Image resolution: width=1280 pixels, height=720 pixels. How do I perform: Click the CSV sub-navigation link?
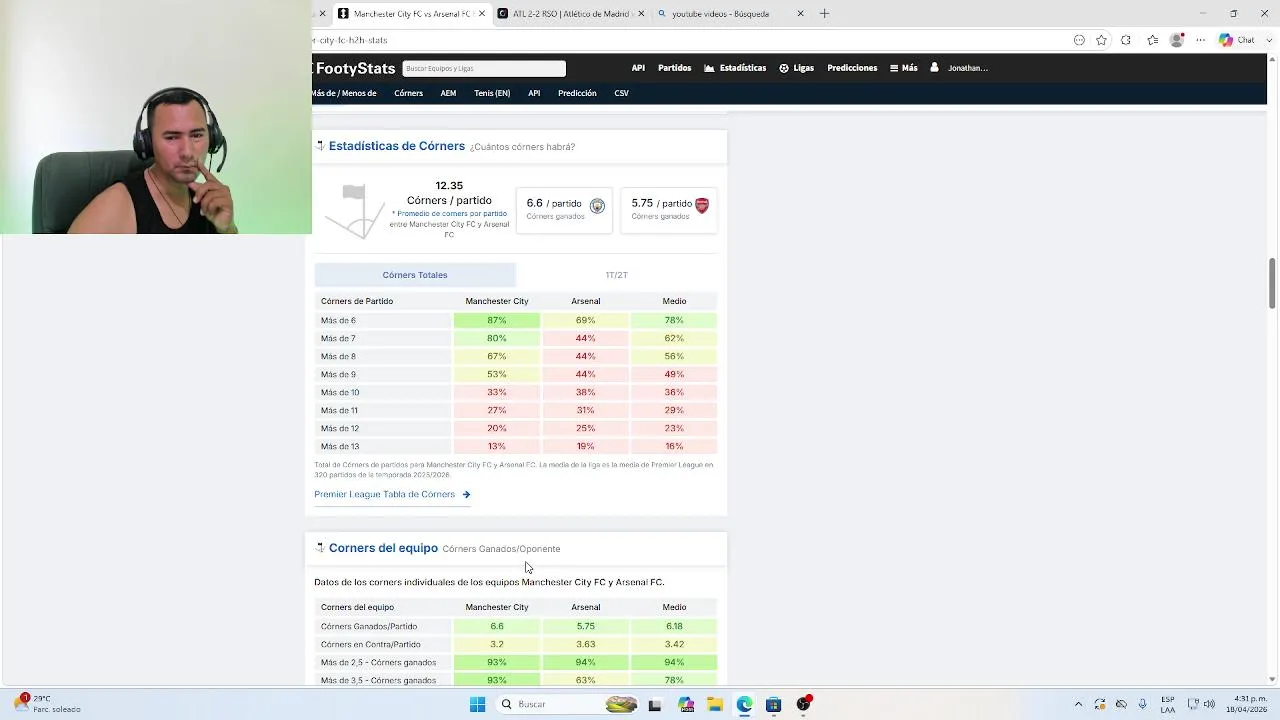tap(621, 93)
